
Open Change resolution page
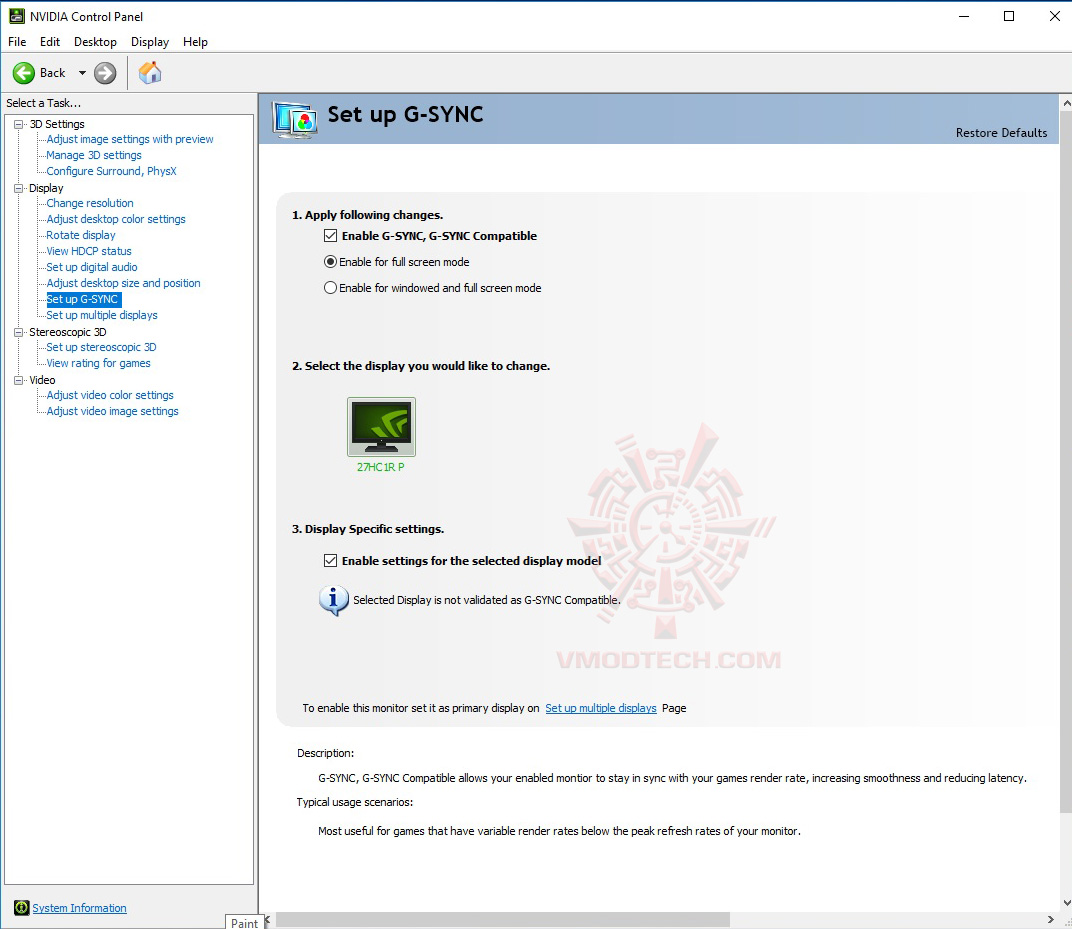90,203
